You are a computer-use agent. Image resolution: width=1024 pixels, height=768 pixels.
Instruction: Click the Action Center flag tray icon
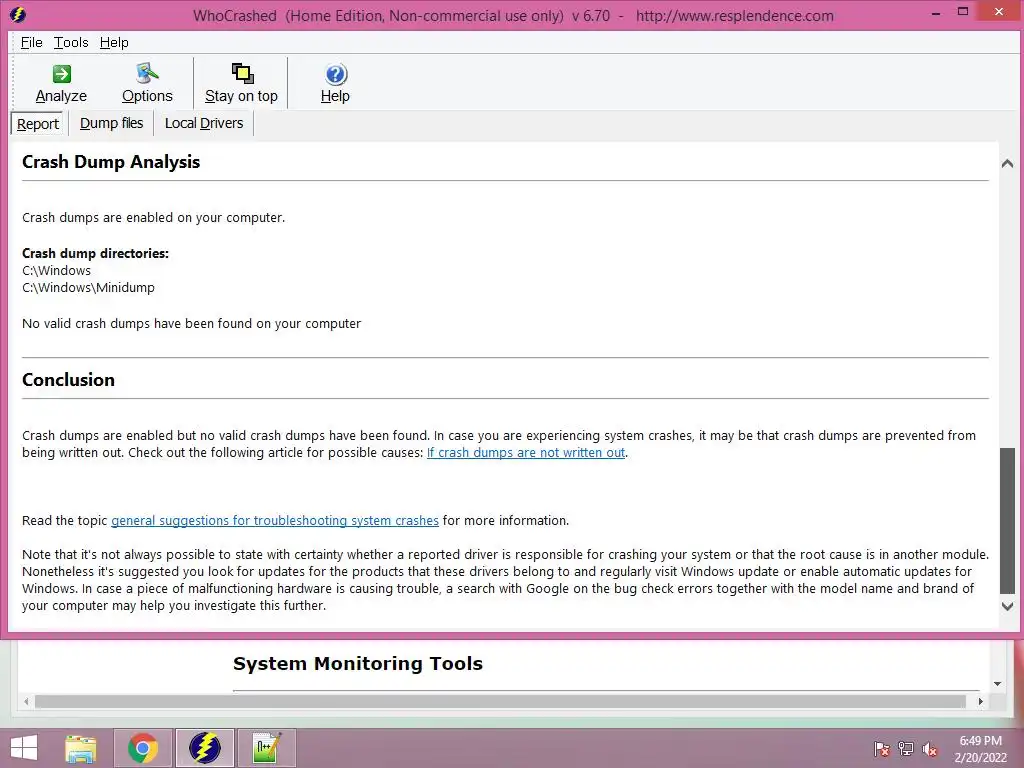[x=882, y=749]
